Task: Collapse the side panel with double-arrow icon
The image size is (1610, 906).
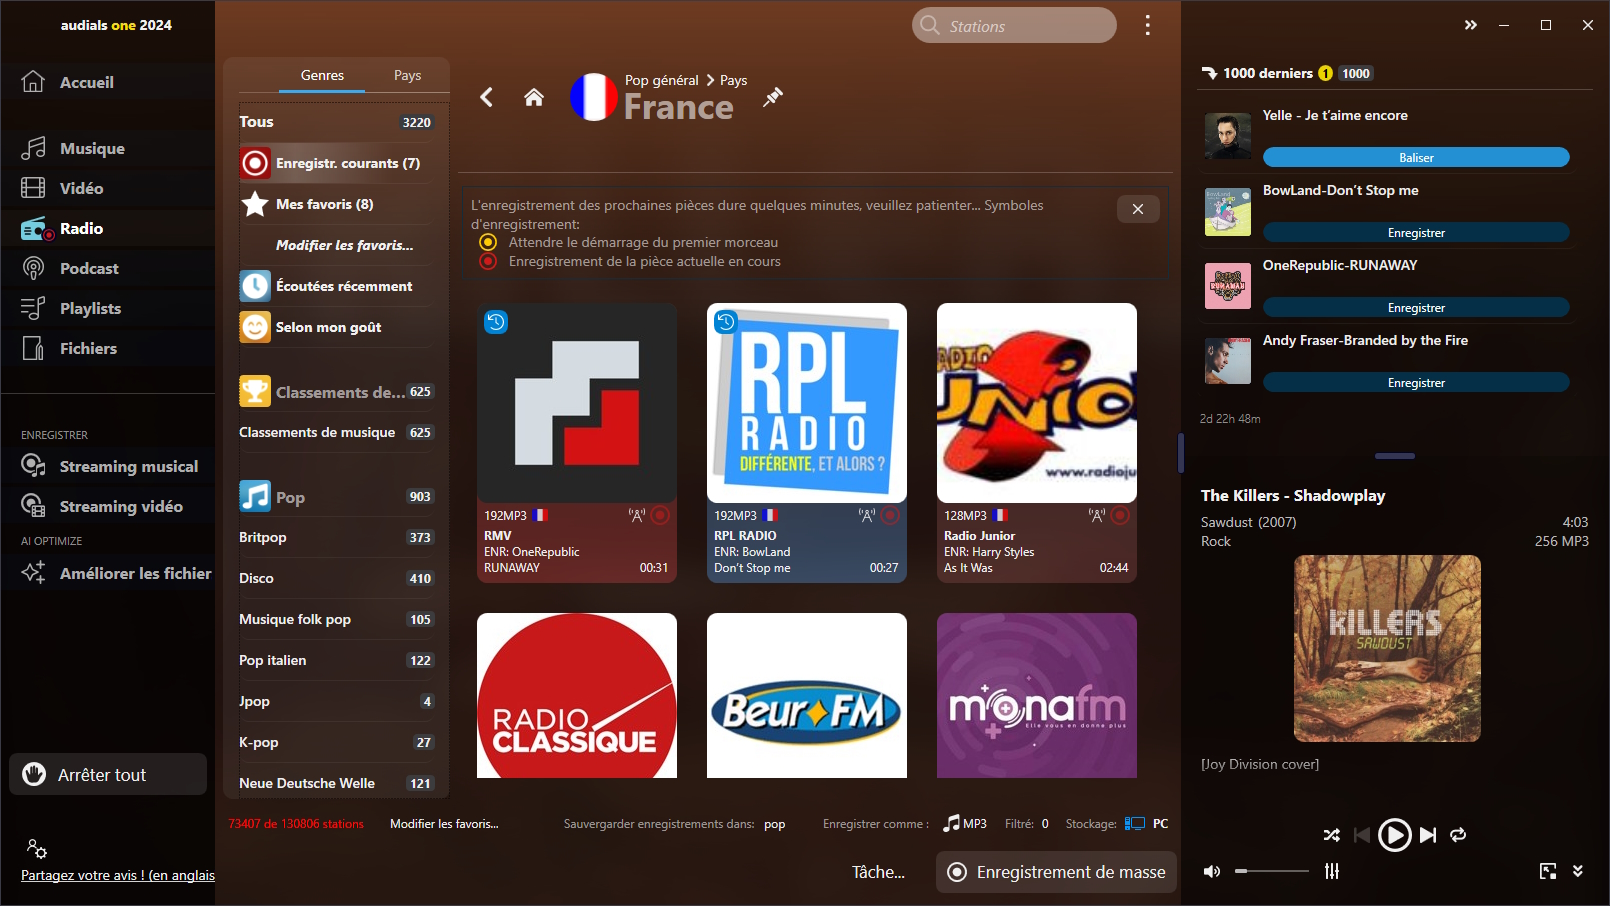Action: click(x=1471, y=25)
